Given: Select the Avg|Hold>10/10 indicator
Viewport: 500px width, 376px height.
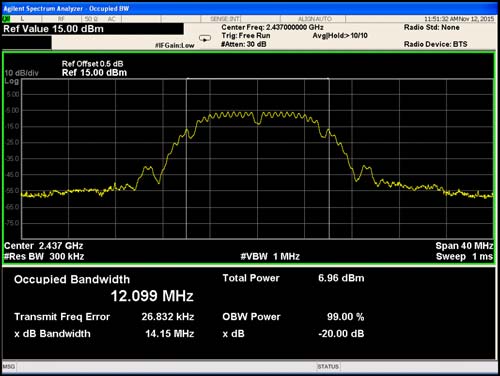Looking at the screenshot, I should 340,36.
